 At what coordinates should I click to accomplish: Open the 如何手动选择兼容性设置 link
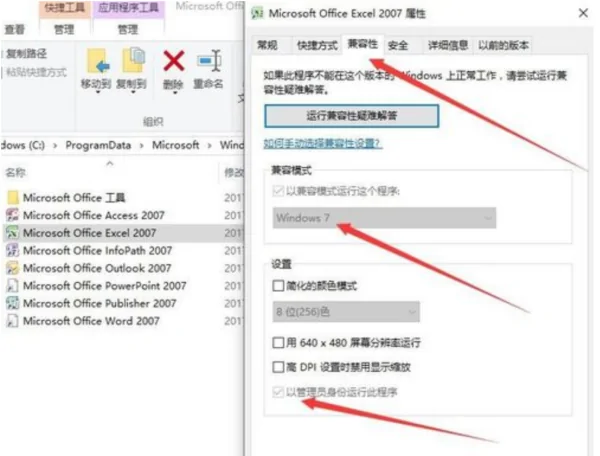323,143
